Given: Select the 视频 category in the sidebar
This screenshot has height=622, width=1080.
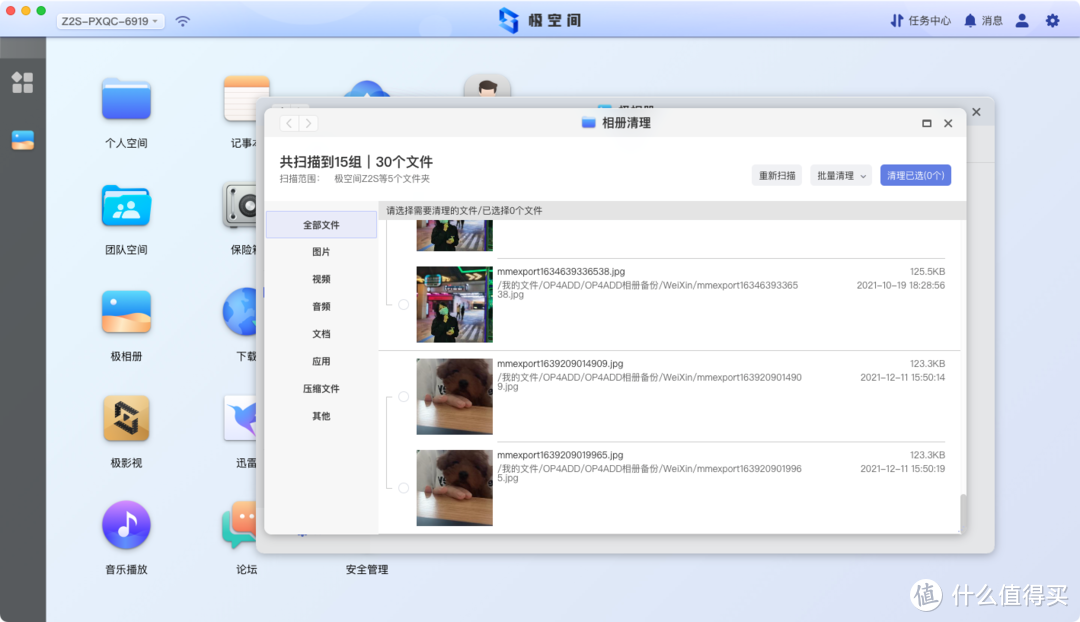Looking at the screenshot, I should pos(320,279).
